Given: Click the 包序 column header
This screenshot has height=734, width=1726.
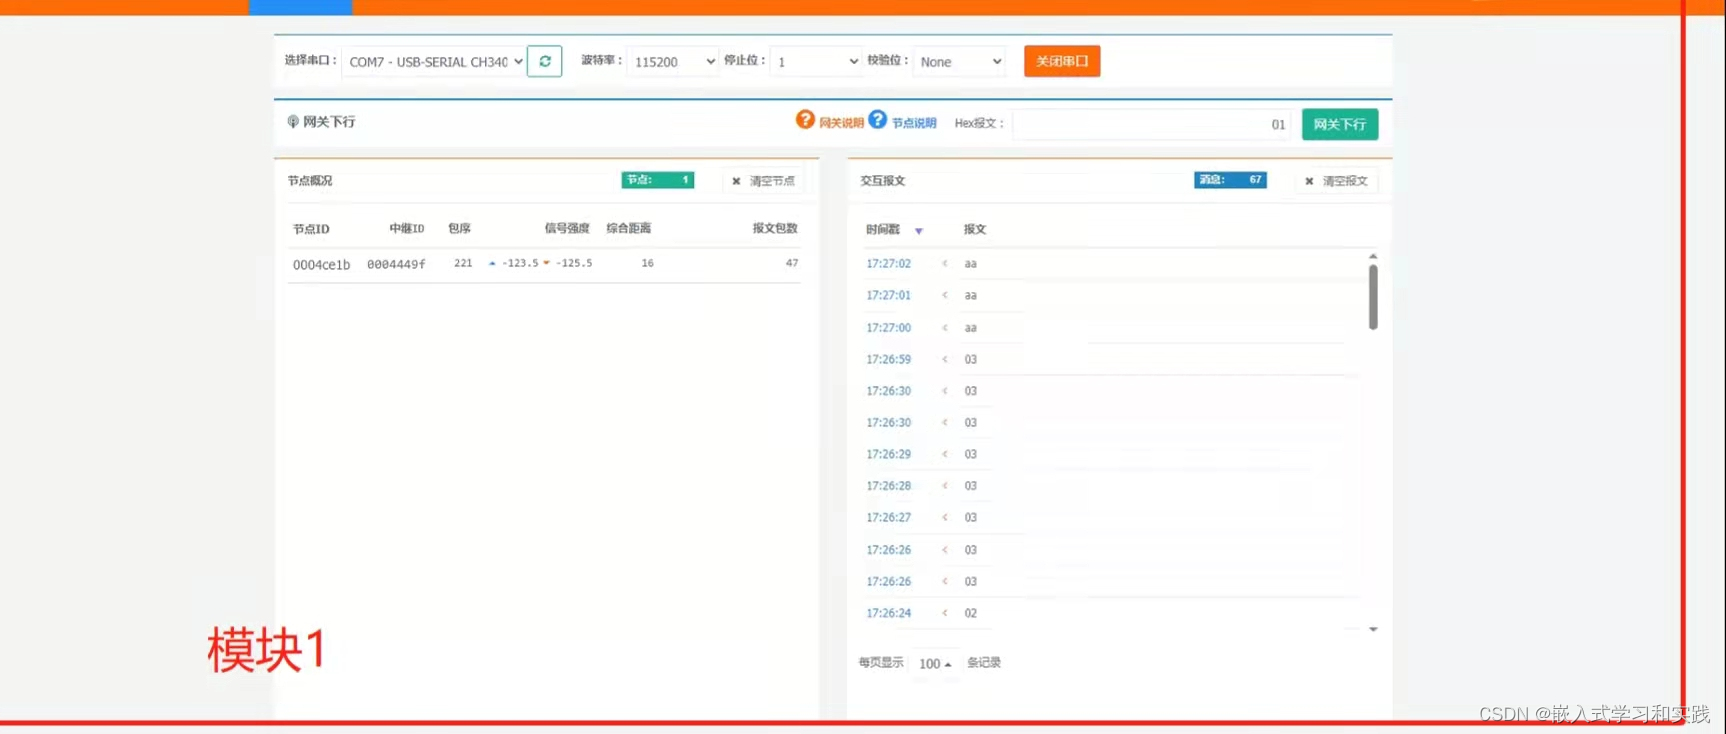Looking at the screenshot, I should pos(459,228).
